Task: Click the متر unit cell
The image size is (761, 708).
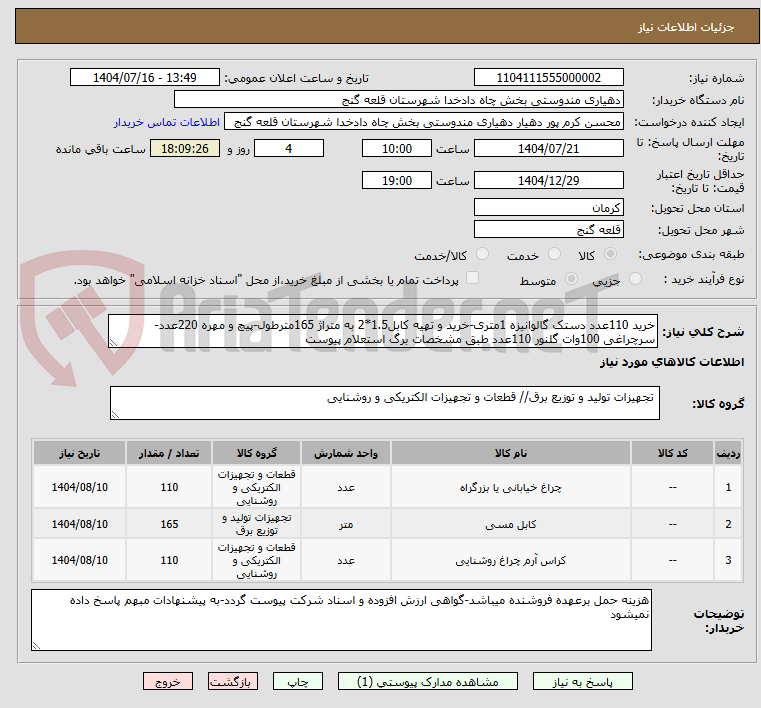Action: click(346, 524)
